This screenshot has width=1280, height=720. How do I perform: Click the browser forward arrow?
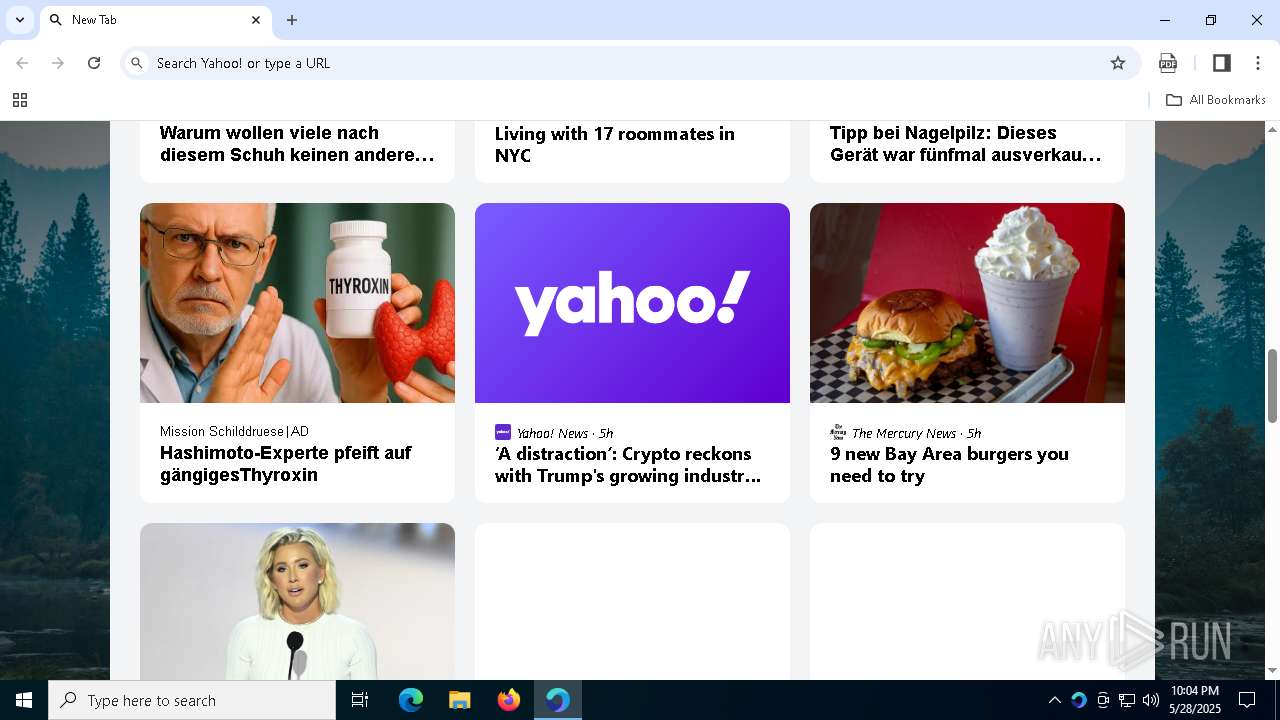click(58, 63)
